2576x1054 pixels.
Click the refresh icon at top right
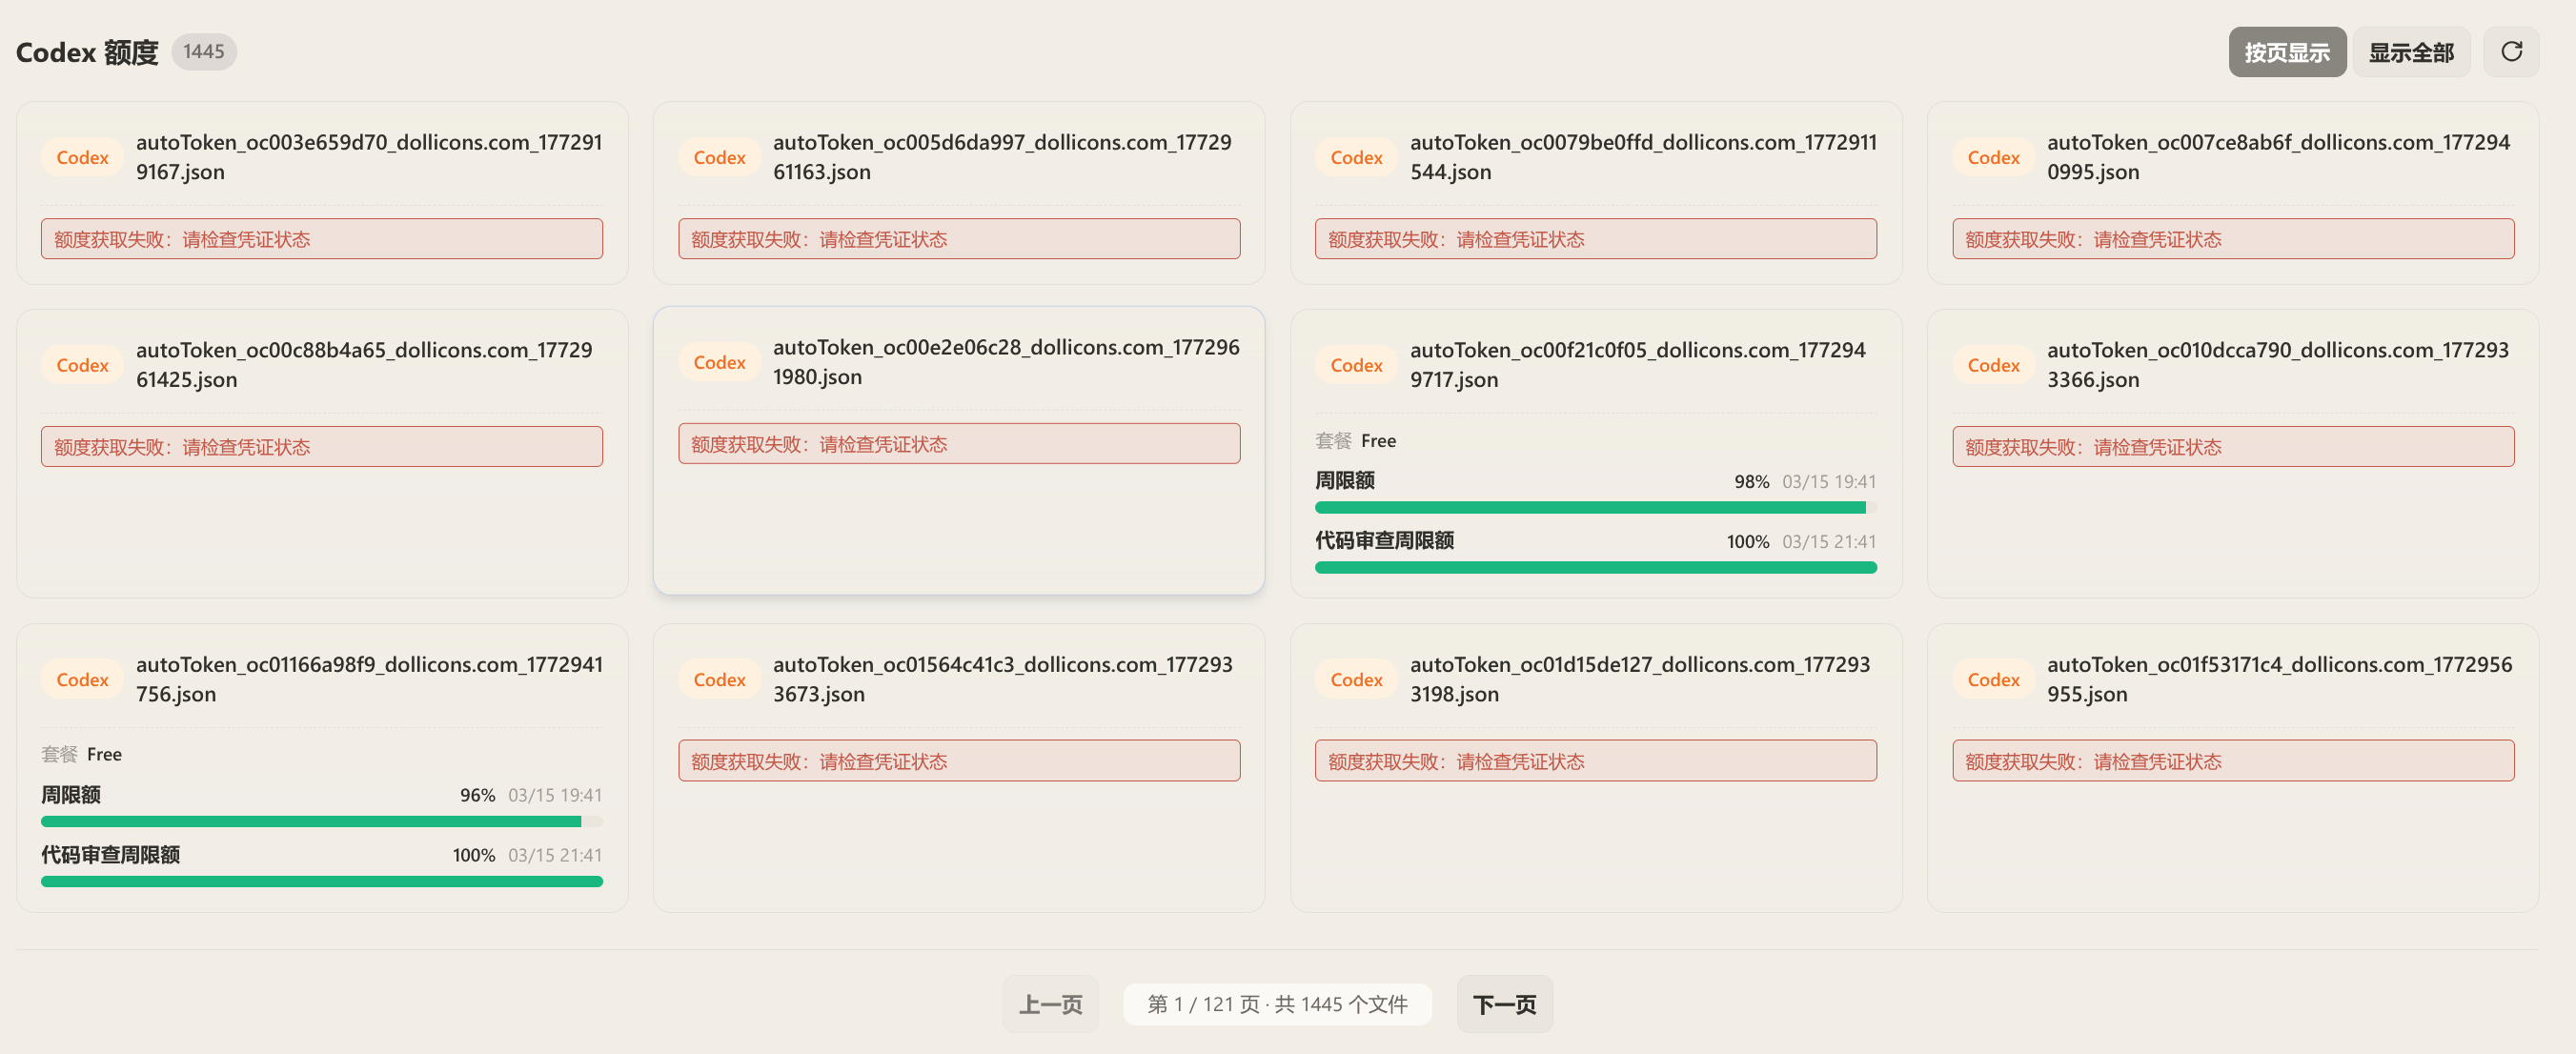coord(2511,52)
